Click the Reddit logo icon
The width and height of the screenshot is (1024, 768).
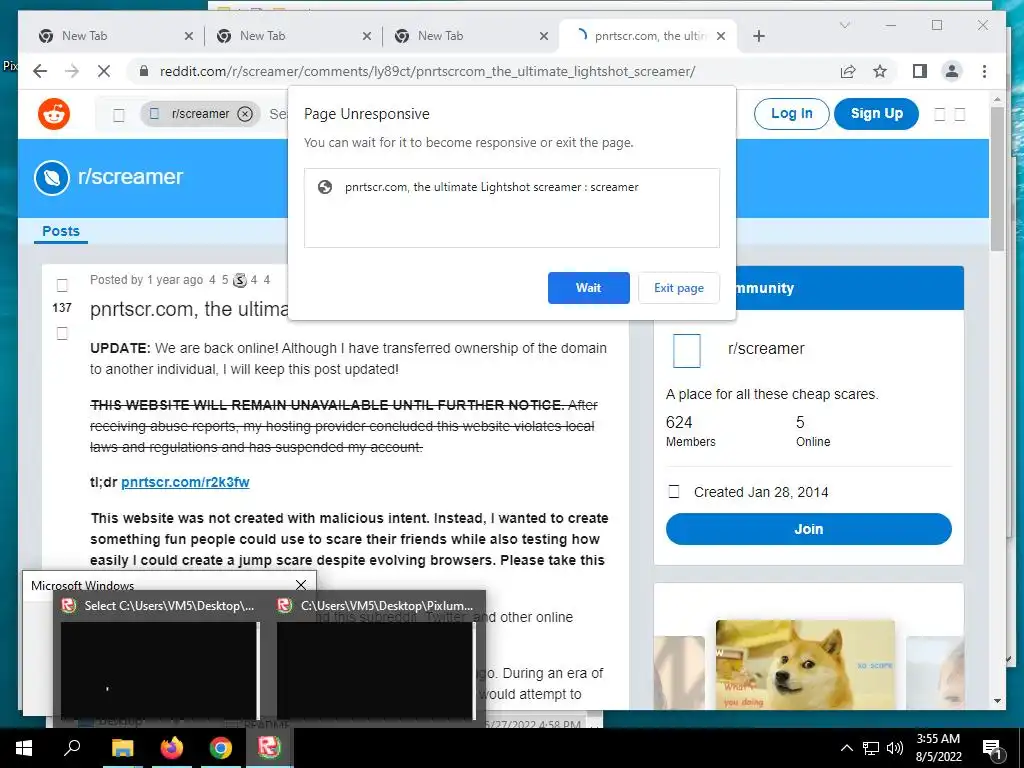point(54,114)
